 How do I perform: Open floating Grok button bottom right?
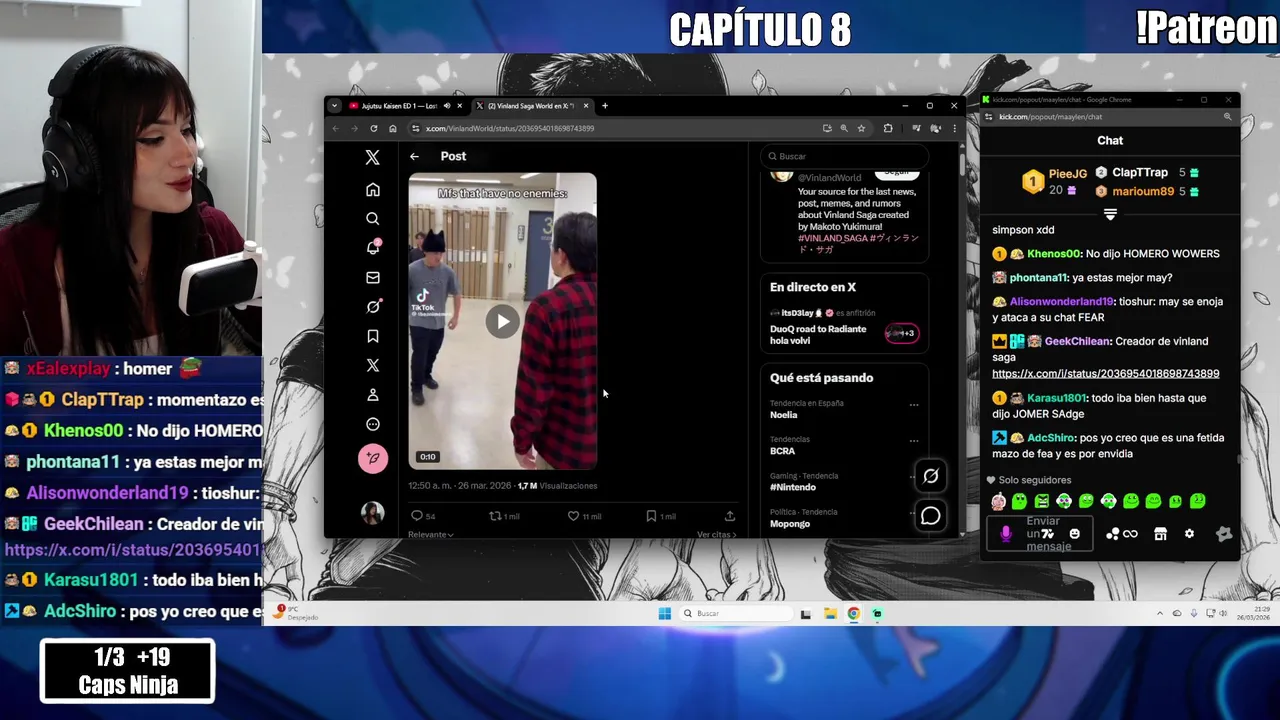pyautogui.click(x=930, y=477)
